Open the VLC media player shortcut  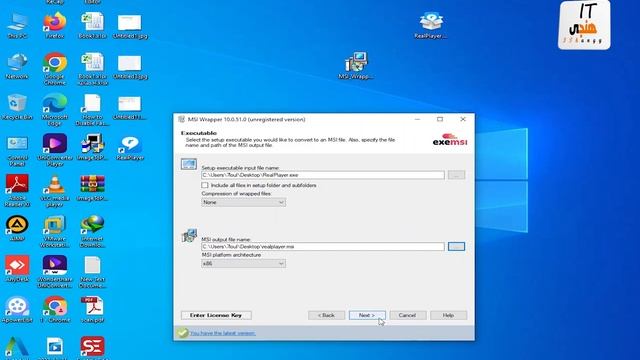click(x=55, y=190)
